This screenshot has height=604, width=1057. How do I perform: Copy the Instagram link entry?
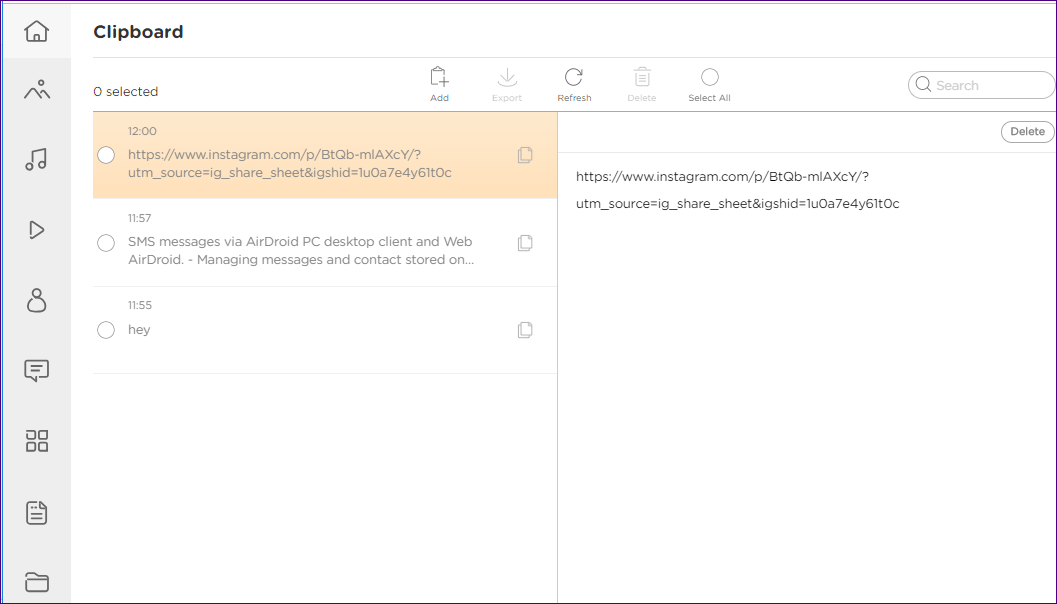525,155
